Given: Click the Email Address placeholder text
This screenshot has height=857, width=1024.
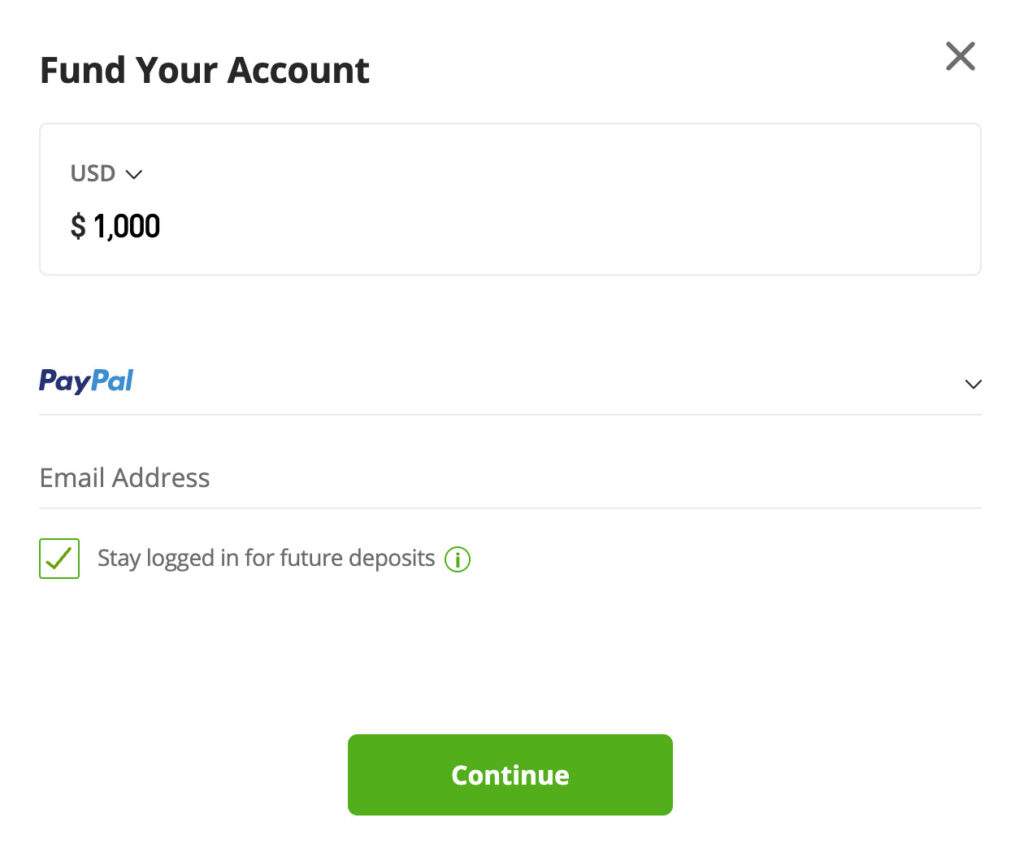Looking at the screenshot, I should click(x=124, y=478).
